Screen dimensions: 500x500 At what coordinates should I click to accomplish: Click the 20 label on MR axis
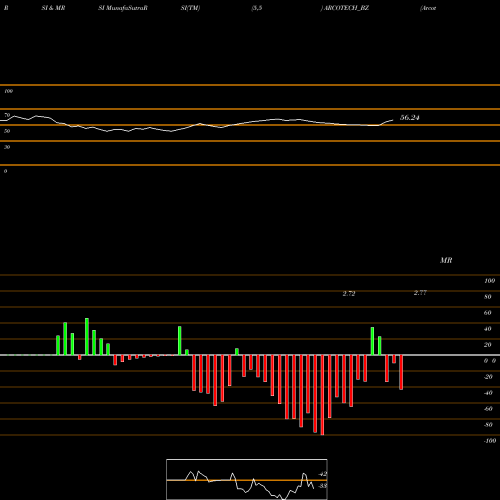point(488,345)
